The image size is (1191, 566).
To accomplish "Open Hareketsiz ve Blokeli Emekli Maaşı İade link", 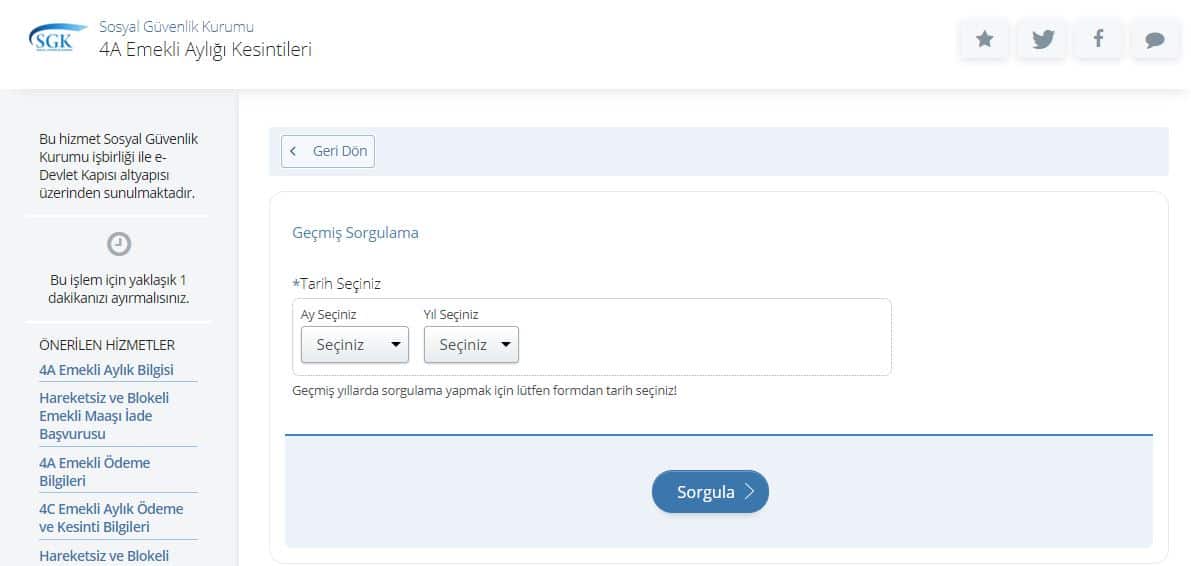I will [103, 416].
